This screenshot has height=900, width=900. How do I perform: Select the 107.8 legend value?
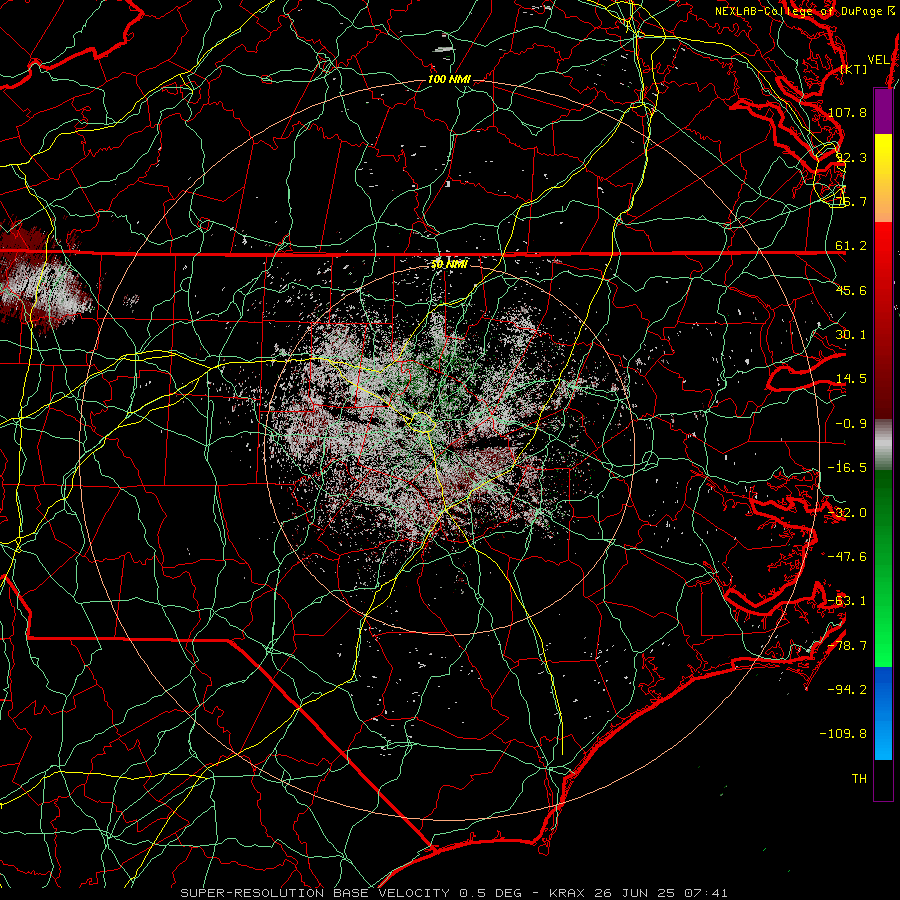[847, 112]
